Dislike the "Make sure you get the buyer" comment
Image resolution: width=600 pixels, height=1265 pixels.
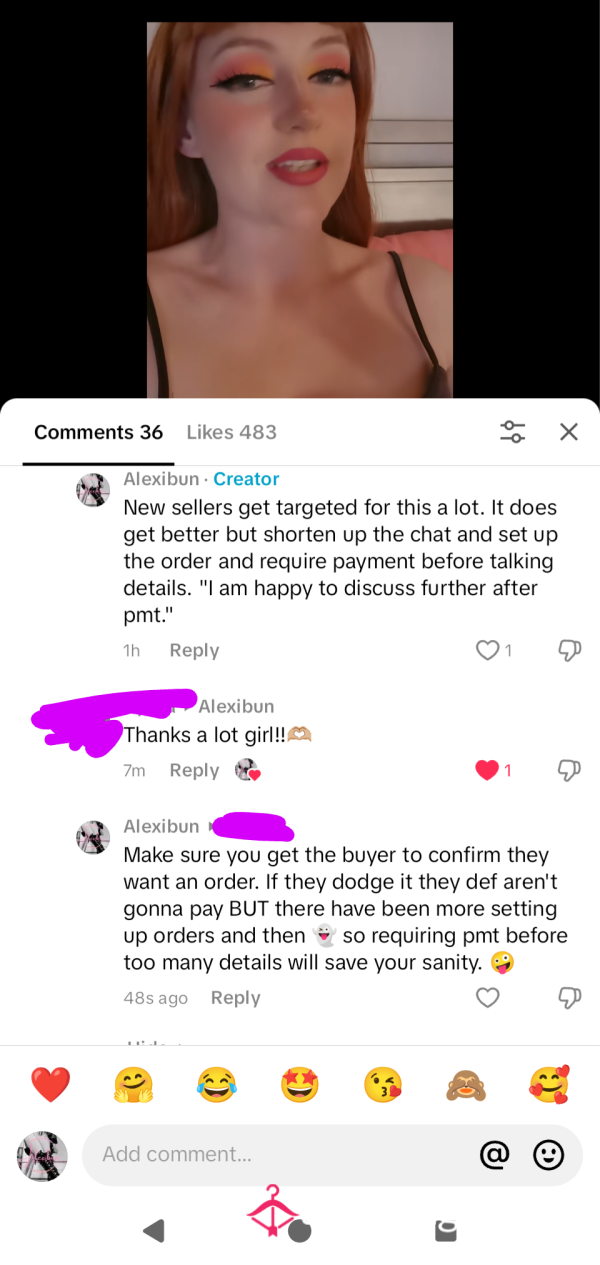pos(567,998)
